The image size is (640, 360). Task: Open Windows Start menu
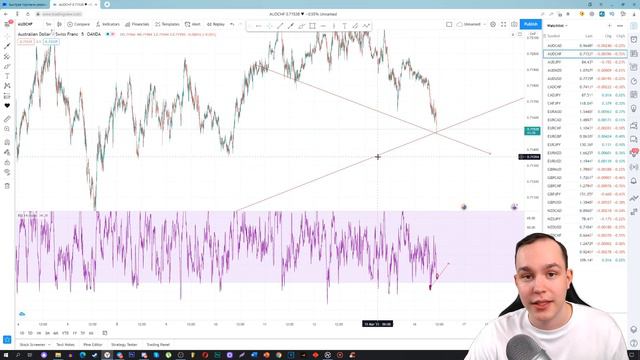coord(6,356)
